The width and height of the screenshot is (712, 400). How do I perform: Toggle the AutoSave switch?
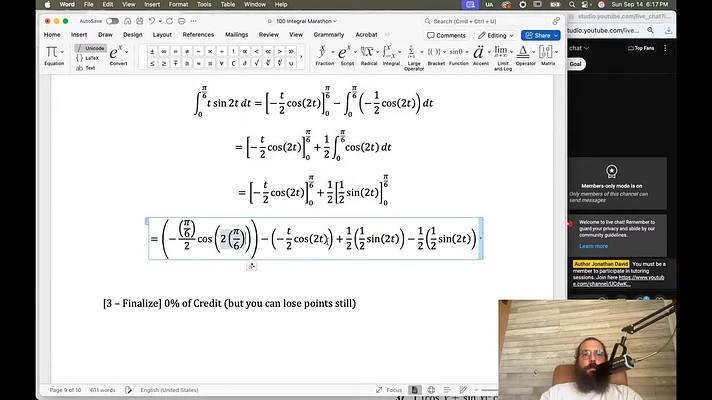111,20
